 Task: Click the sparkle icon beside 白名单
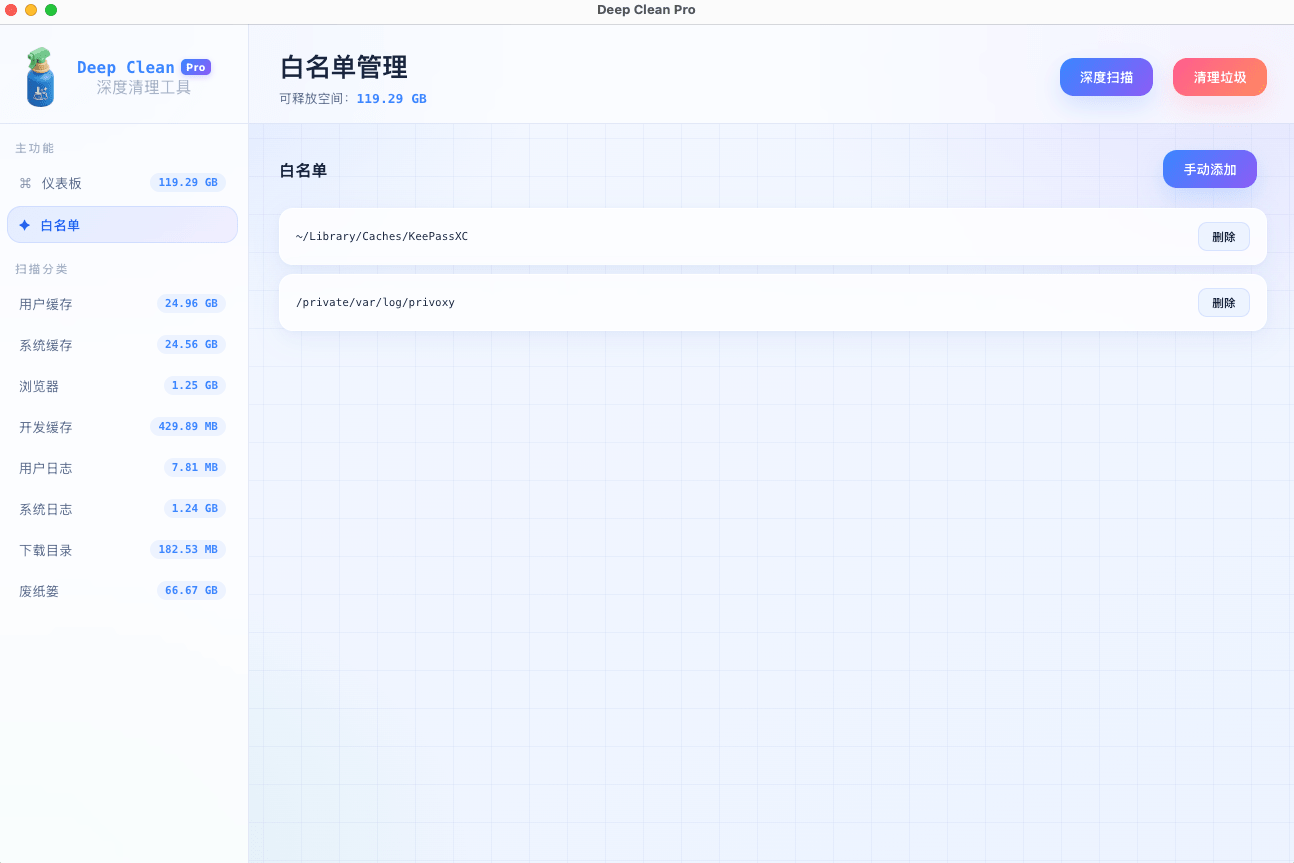[x=24, y=225]
